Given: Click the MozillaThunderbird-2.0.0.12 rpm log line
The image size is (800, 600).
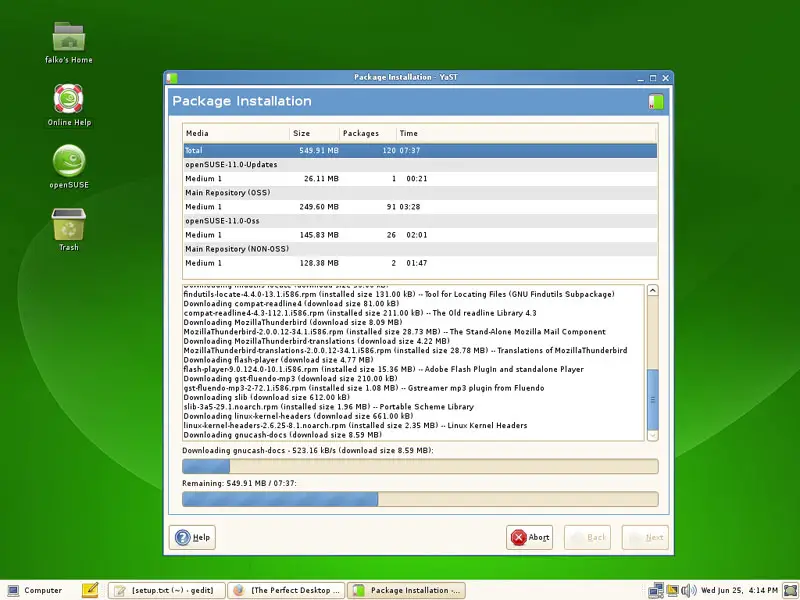Looking at the screenshot, I should click(394, 332).
